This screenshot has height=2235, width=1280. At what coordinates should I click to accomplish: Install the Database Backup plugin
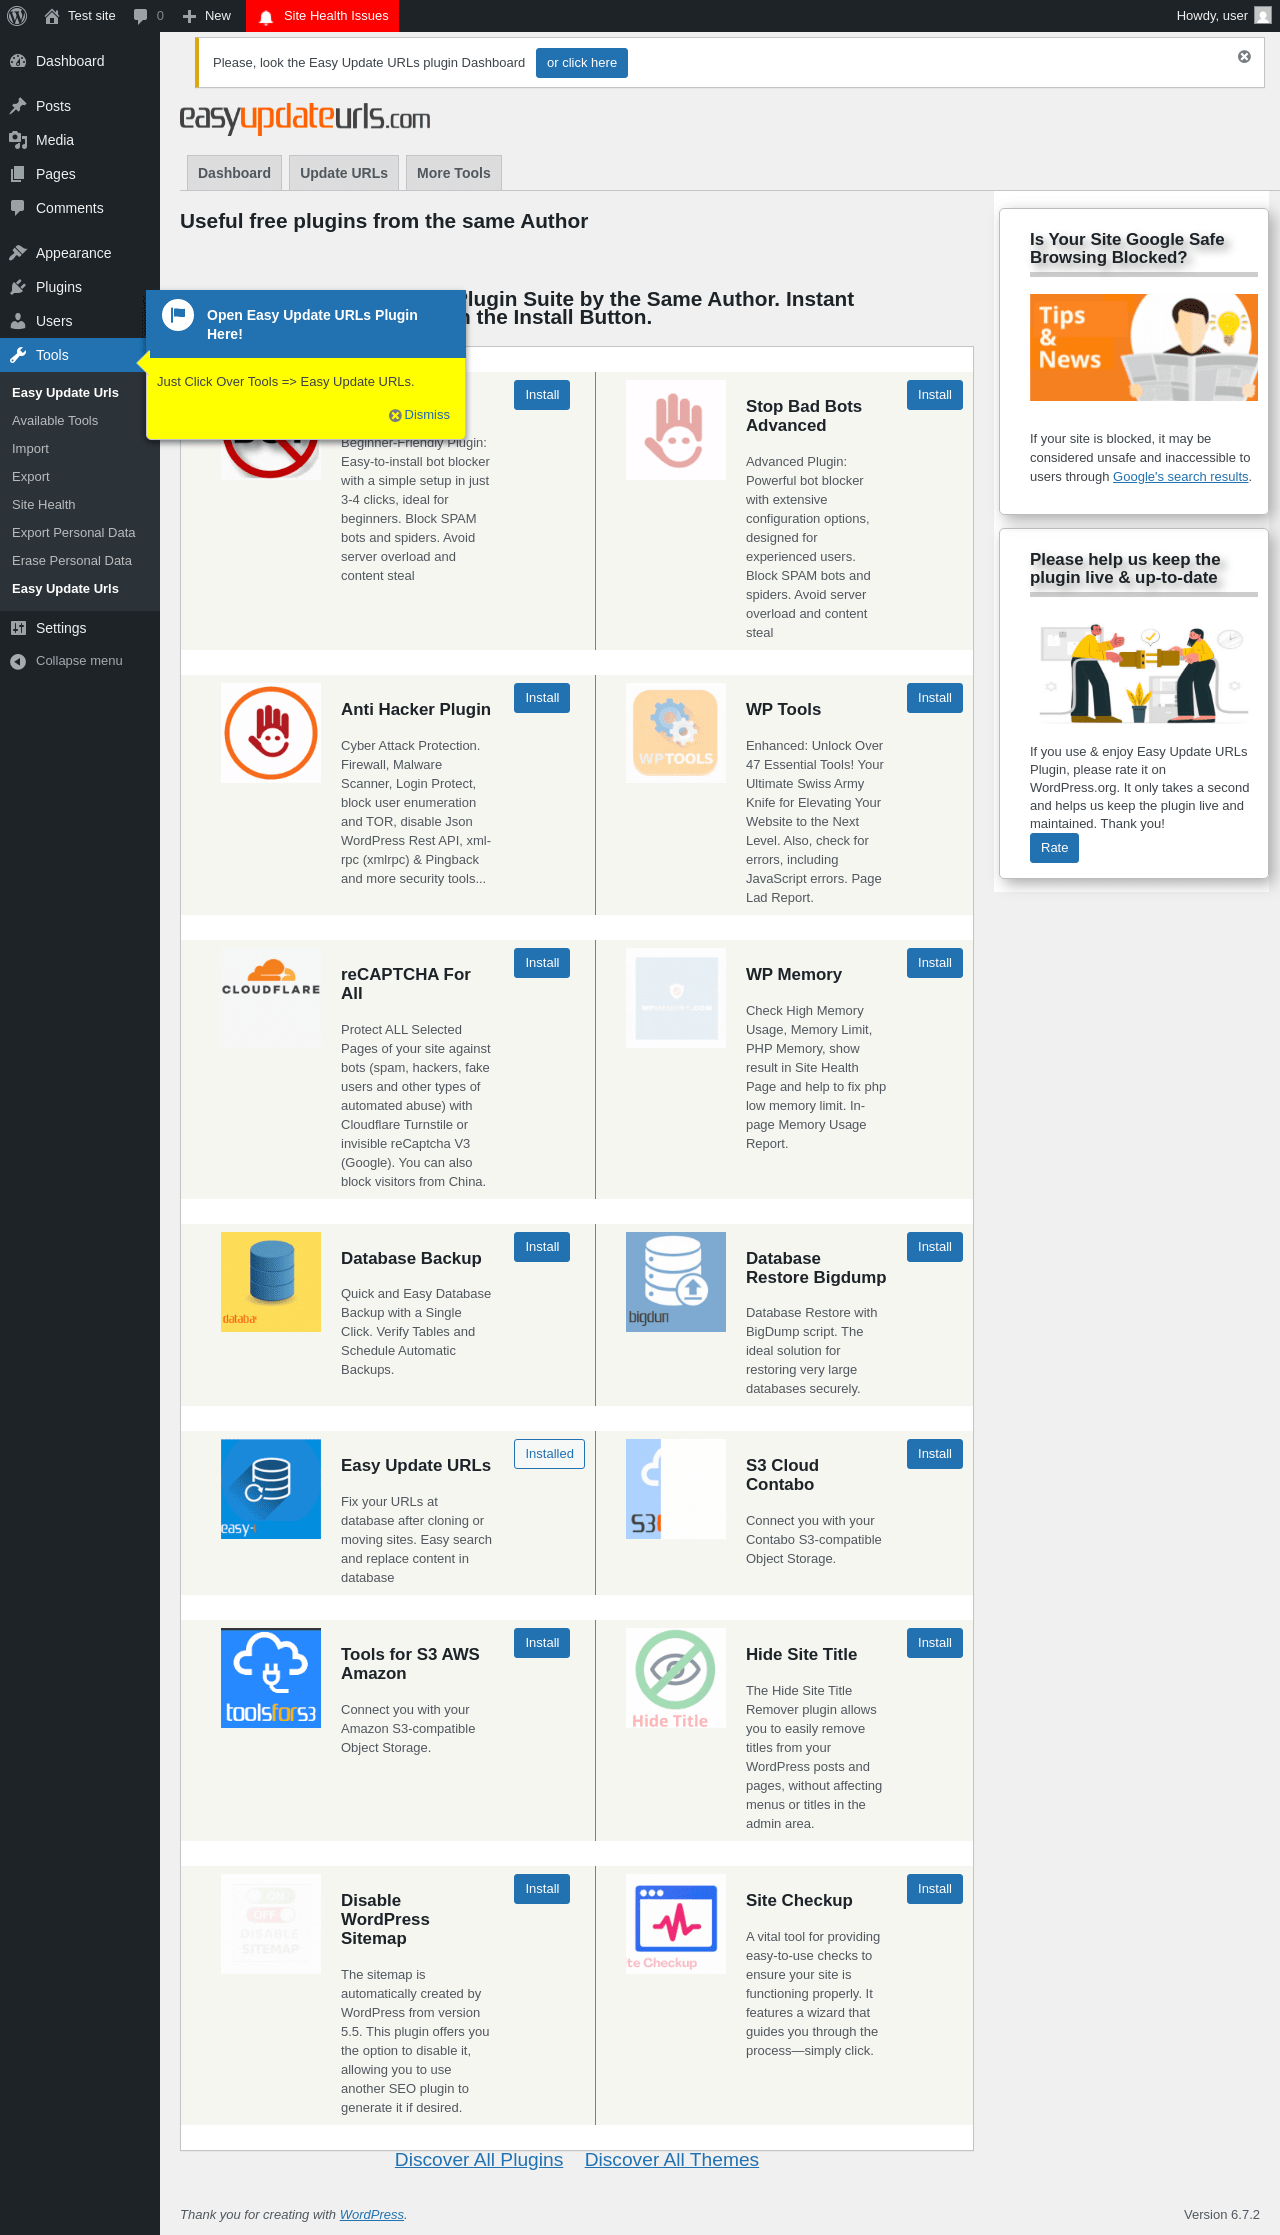click(542, 1247)
